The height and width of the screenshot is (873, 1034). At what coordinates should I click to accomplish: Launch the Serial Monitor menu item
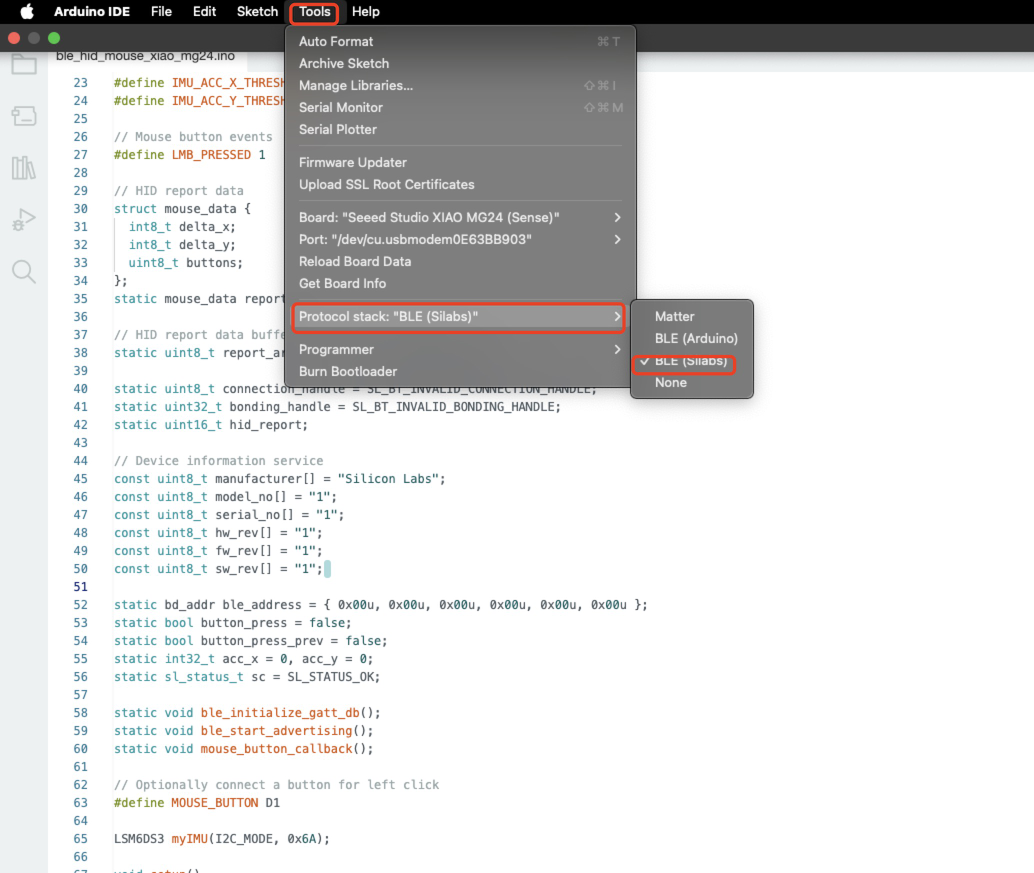tap(460, 107)
